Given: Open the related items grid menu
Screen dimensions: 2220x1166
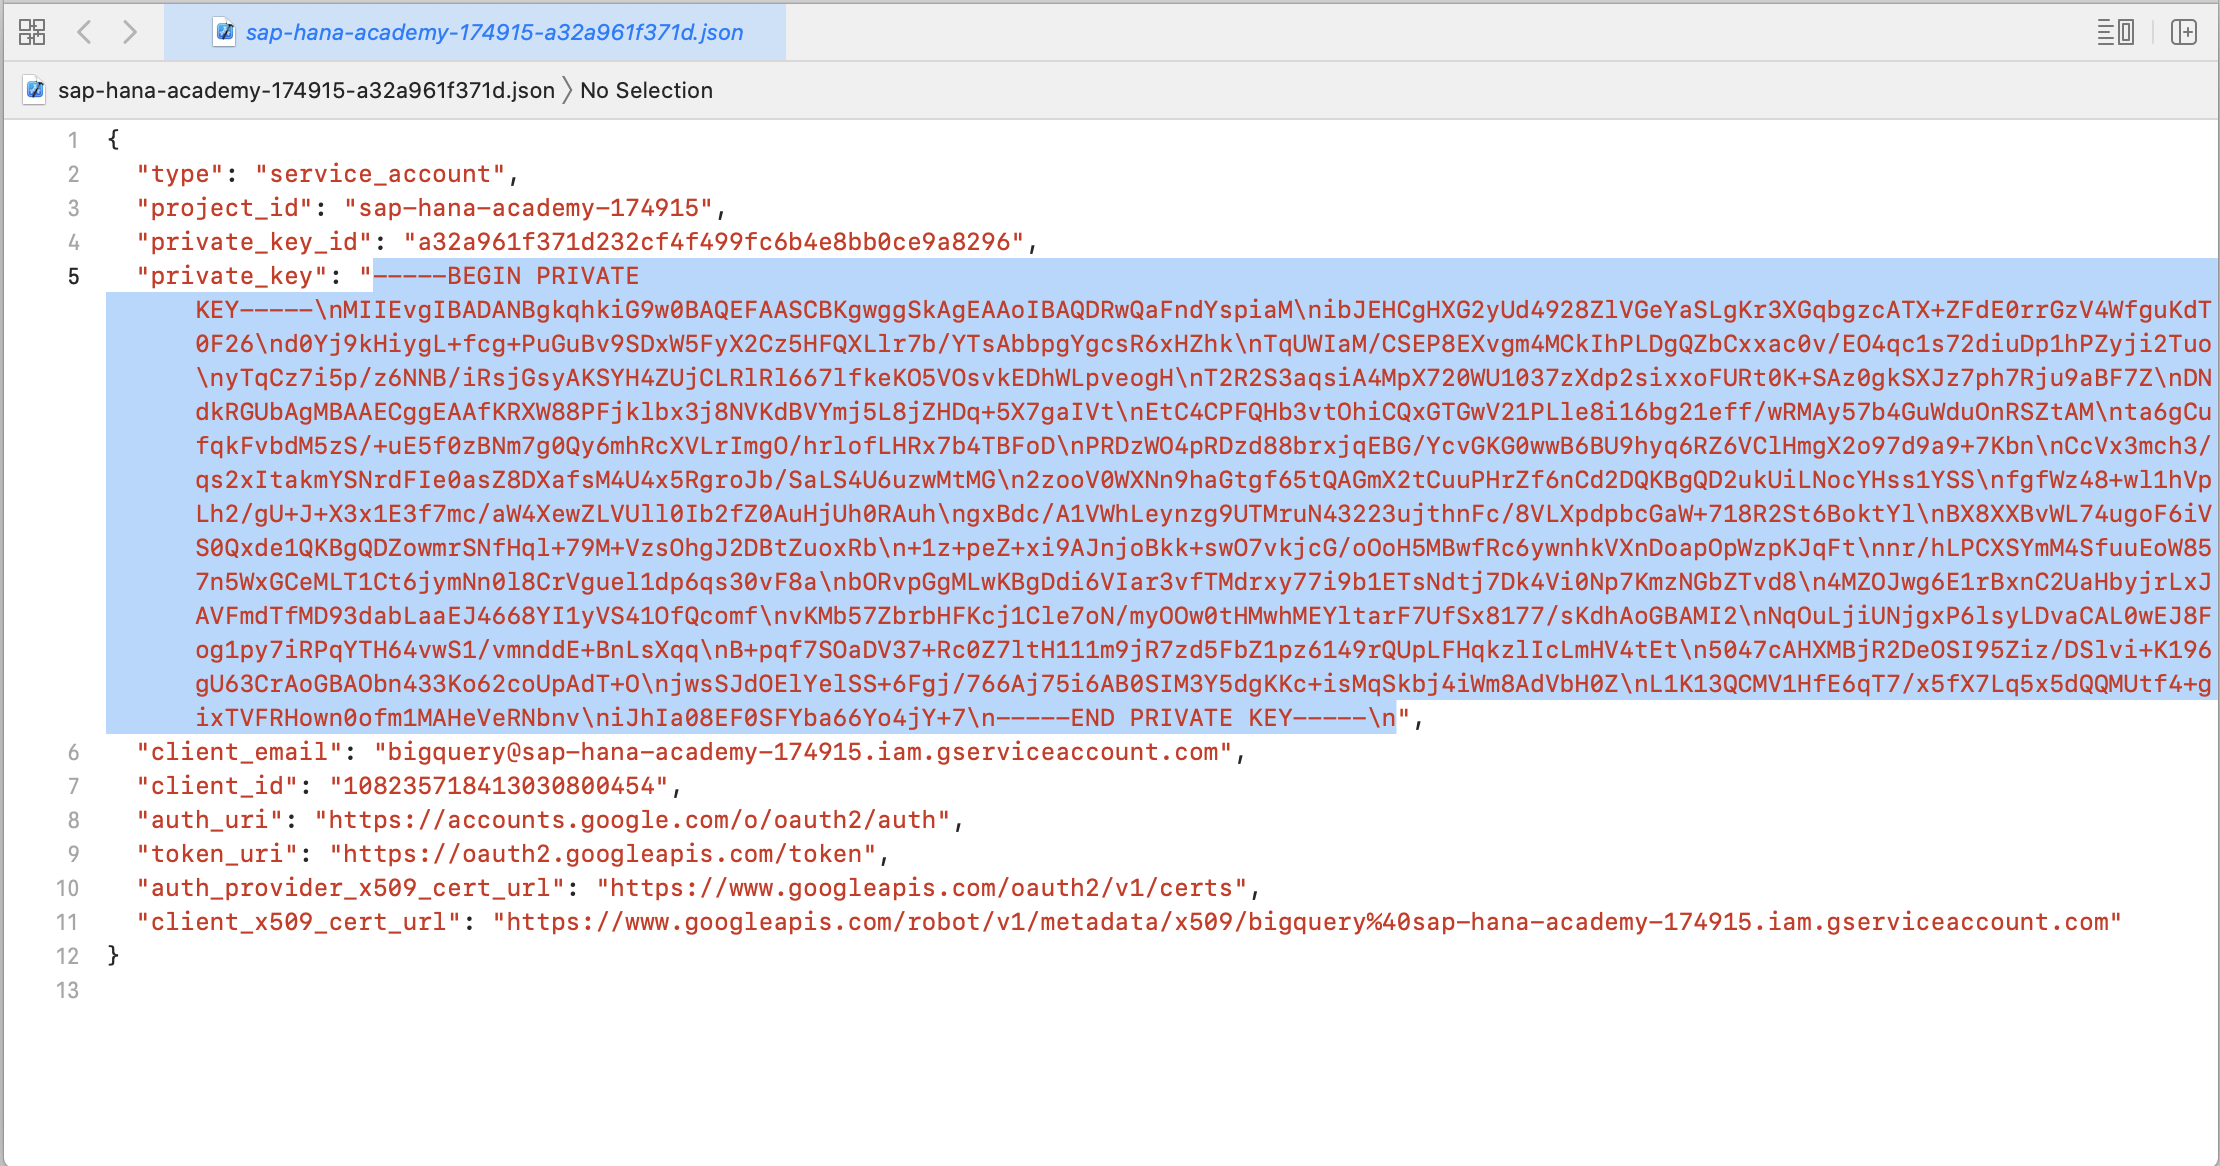Looking at the screenshot, I should [x=32, y=32].
